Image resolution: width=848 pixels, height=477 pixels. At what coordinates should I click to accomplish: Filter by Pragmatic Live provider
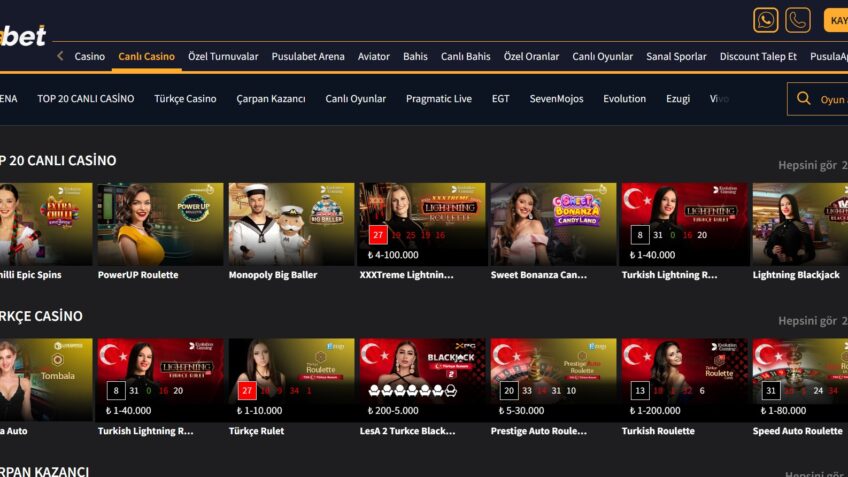click(x=439, y=98)
